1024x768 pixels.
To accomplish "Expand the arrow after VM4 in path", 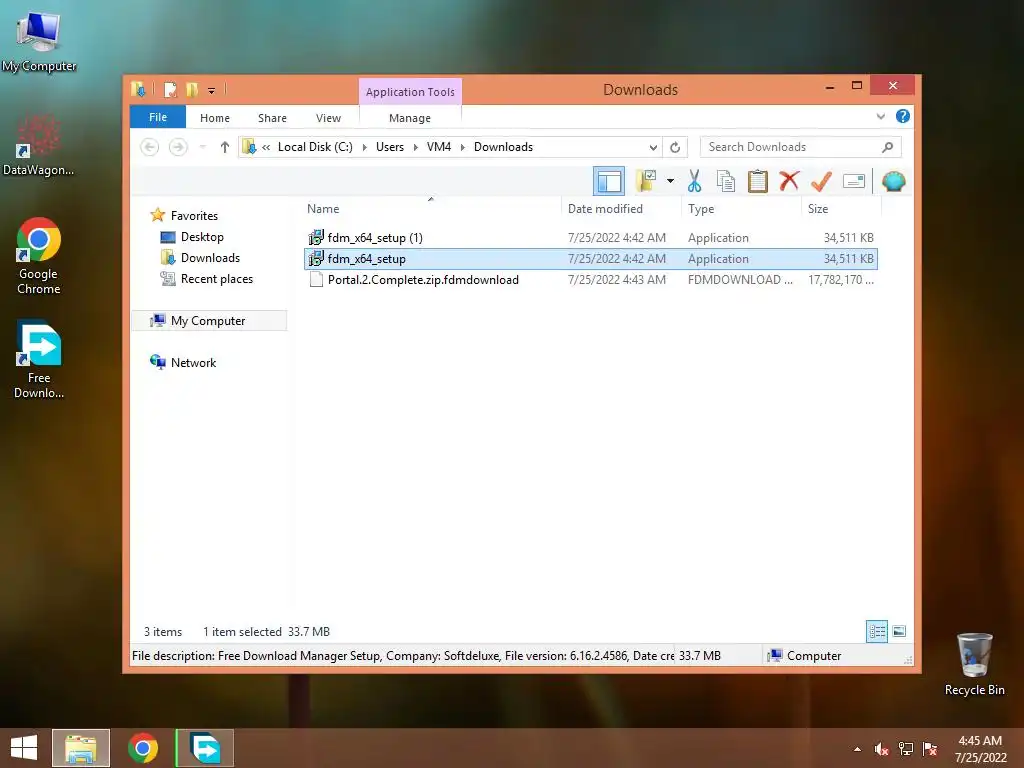I will point(462,148).
